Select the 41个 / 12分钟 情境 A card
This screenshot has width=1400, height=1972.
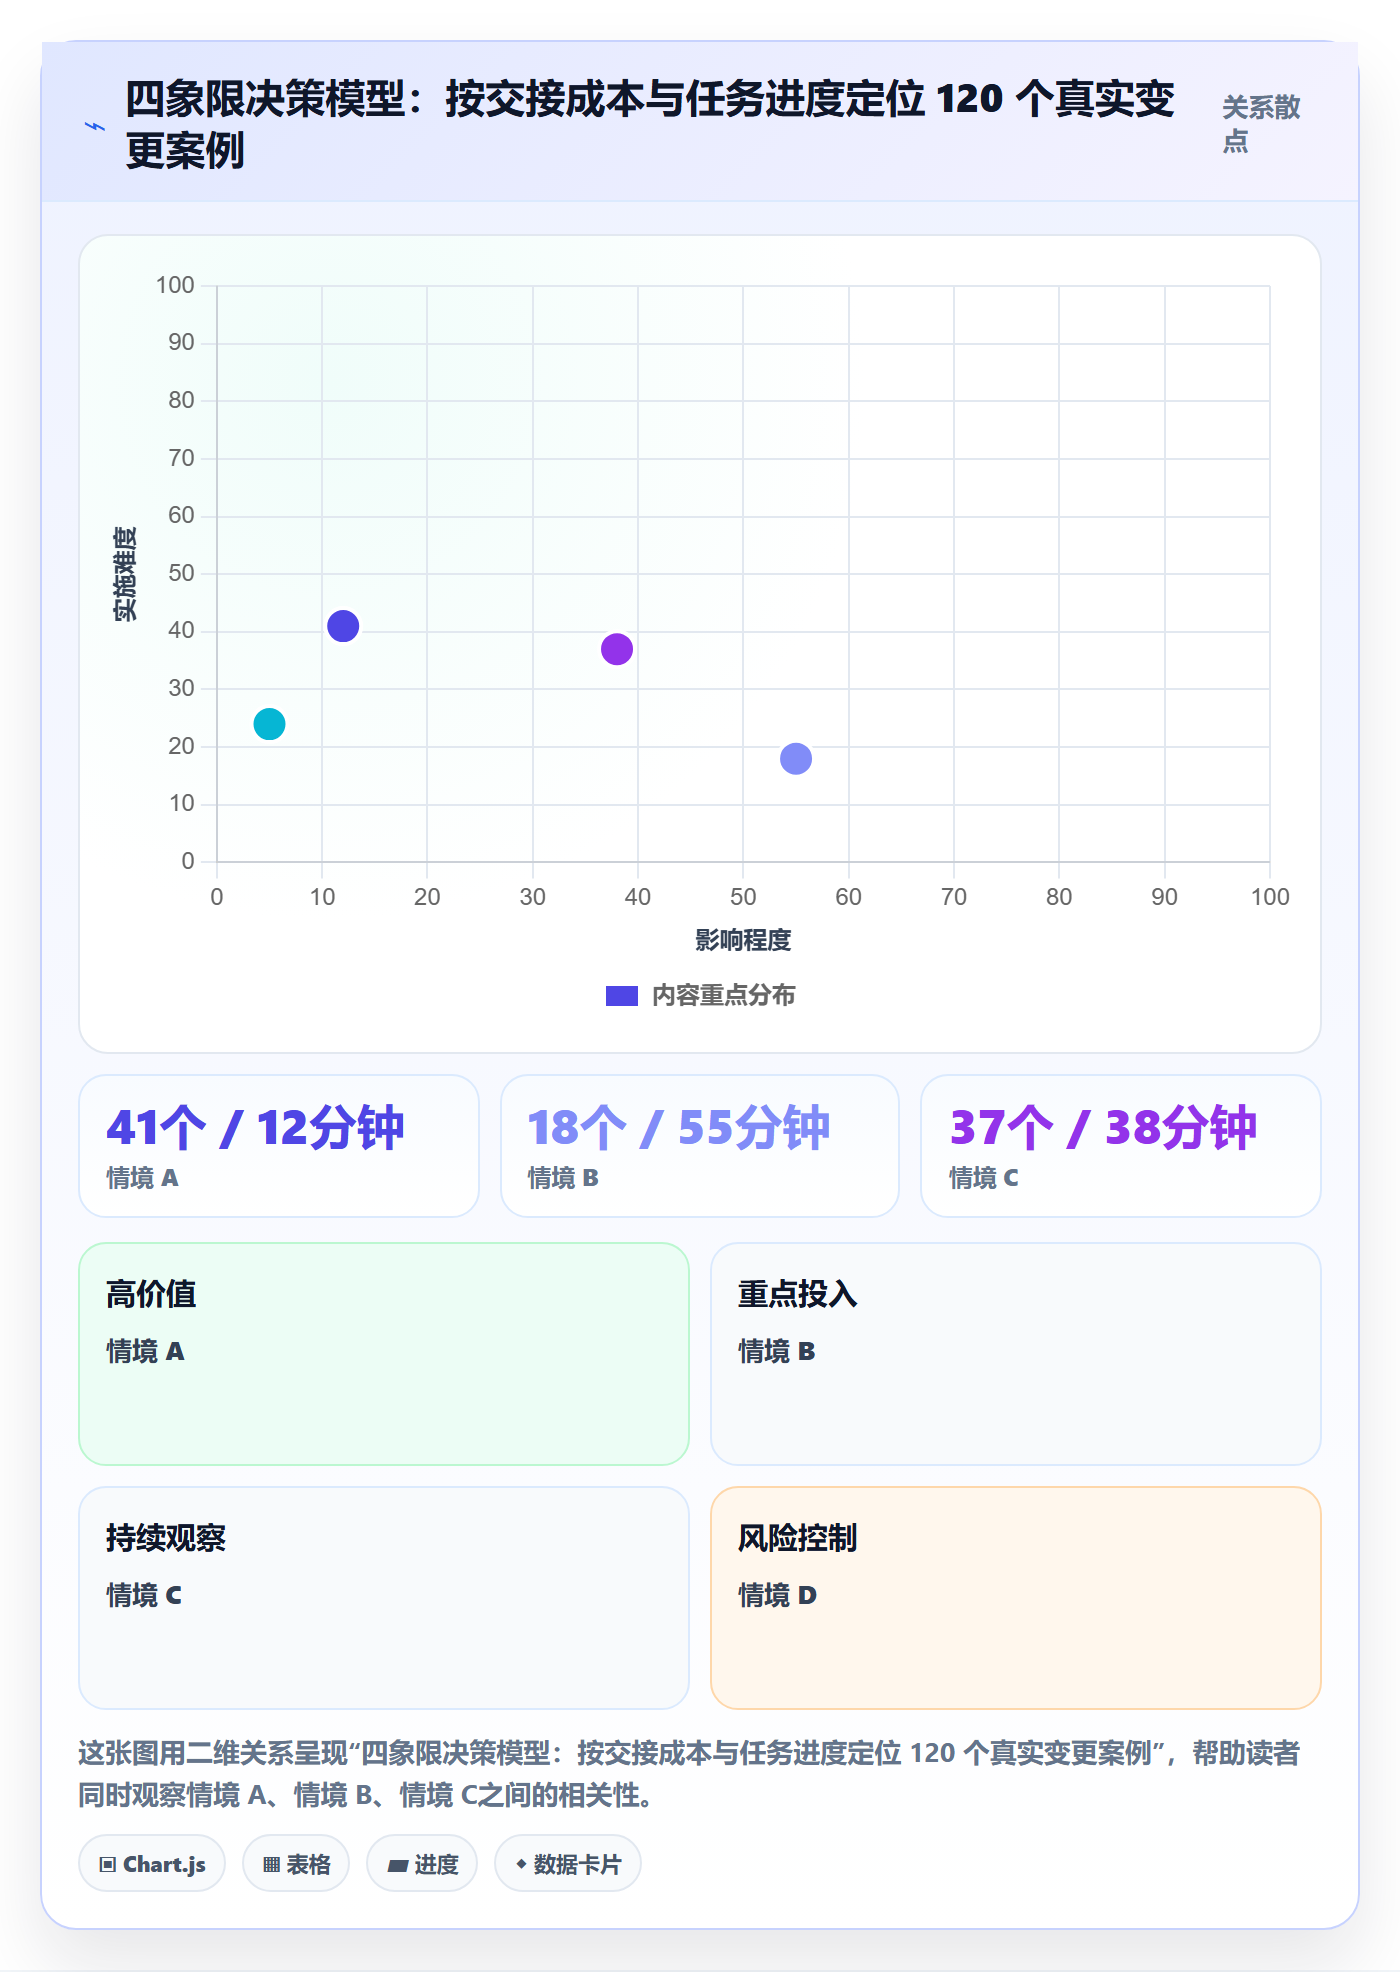(279, 1146)
